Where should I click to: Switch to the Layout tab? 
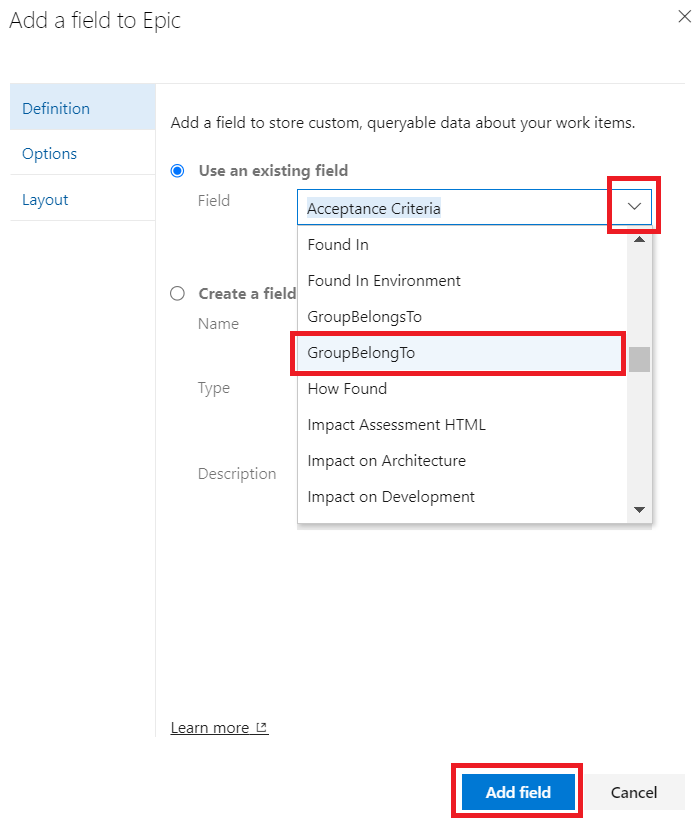[x=82, y=199]
